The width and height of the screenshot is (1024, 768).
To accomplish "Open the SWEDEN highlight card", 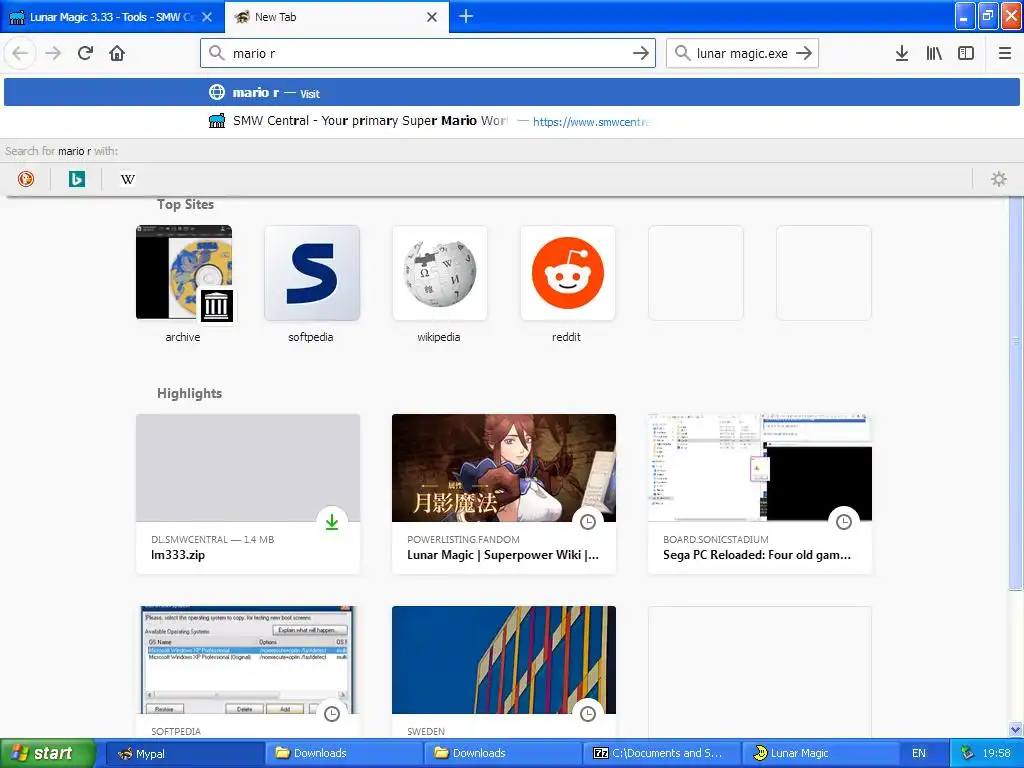I will point(504,673).
